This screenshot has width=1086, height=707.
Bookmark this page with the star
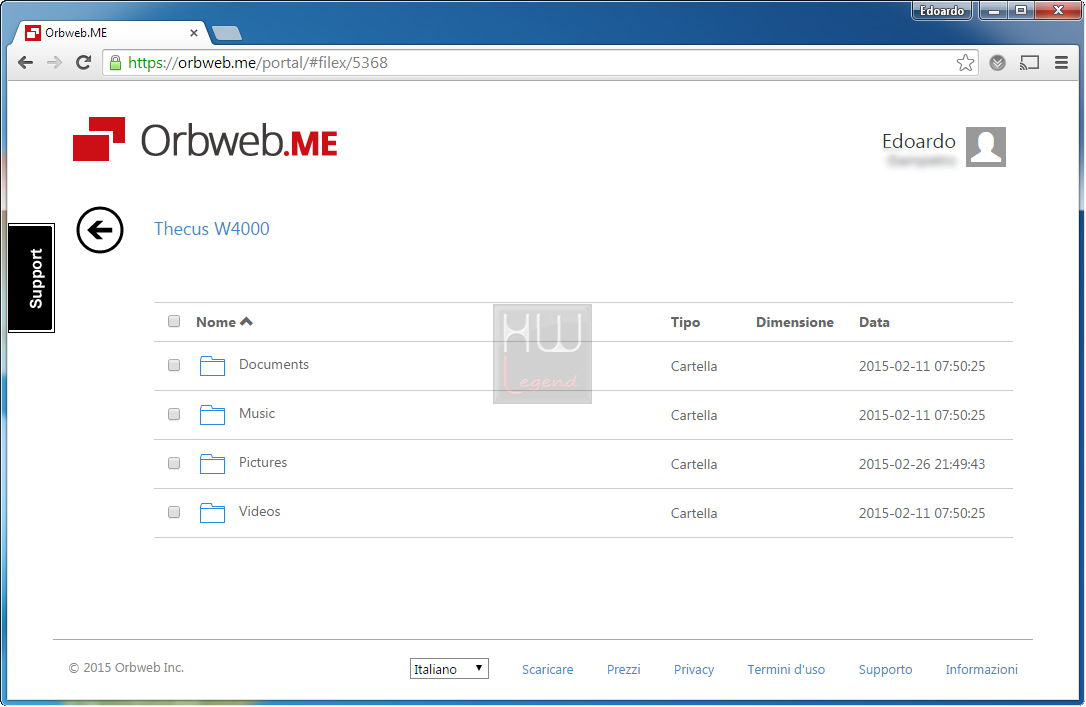pyautogui.click(x=965, y=63)
